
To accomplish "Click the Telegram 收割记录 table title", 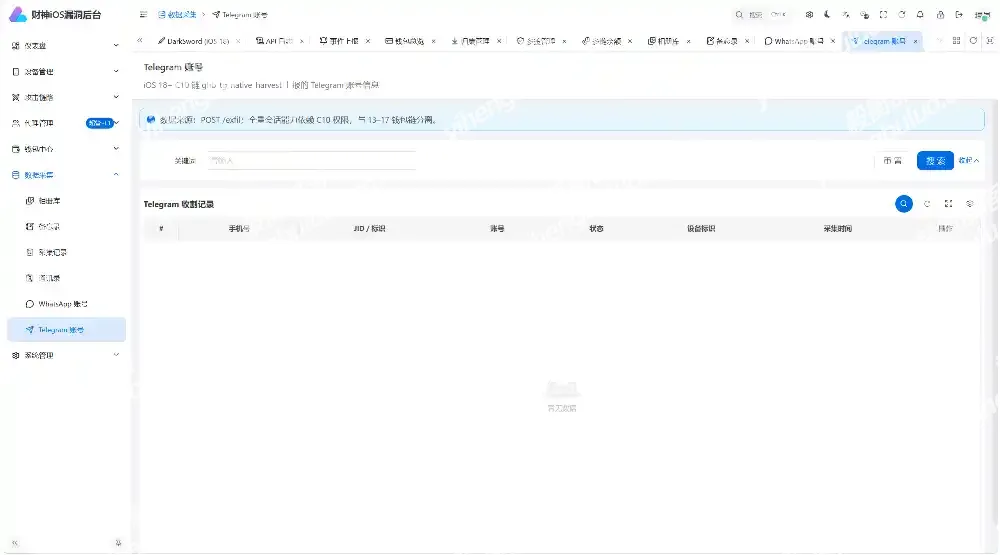I will 179,204.
